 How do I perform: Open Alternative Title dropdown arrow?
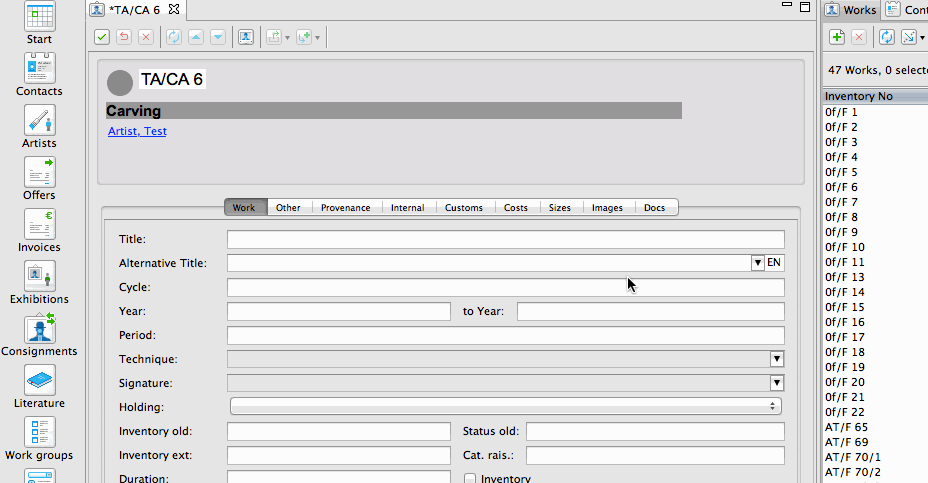pyautogui.click(x=758, y=263)
